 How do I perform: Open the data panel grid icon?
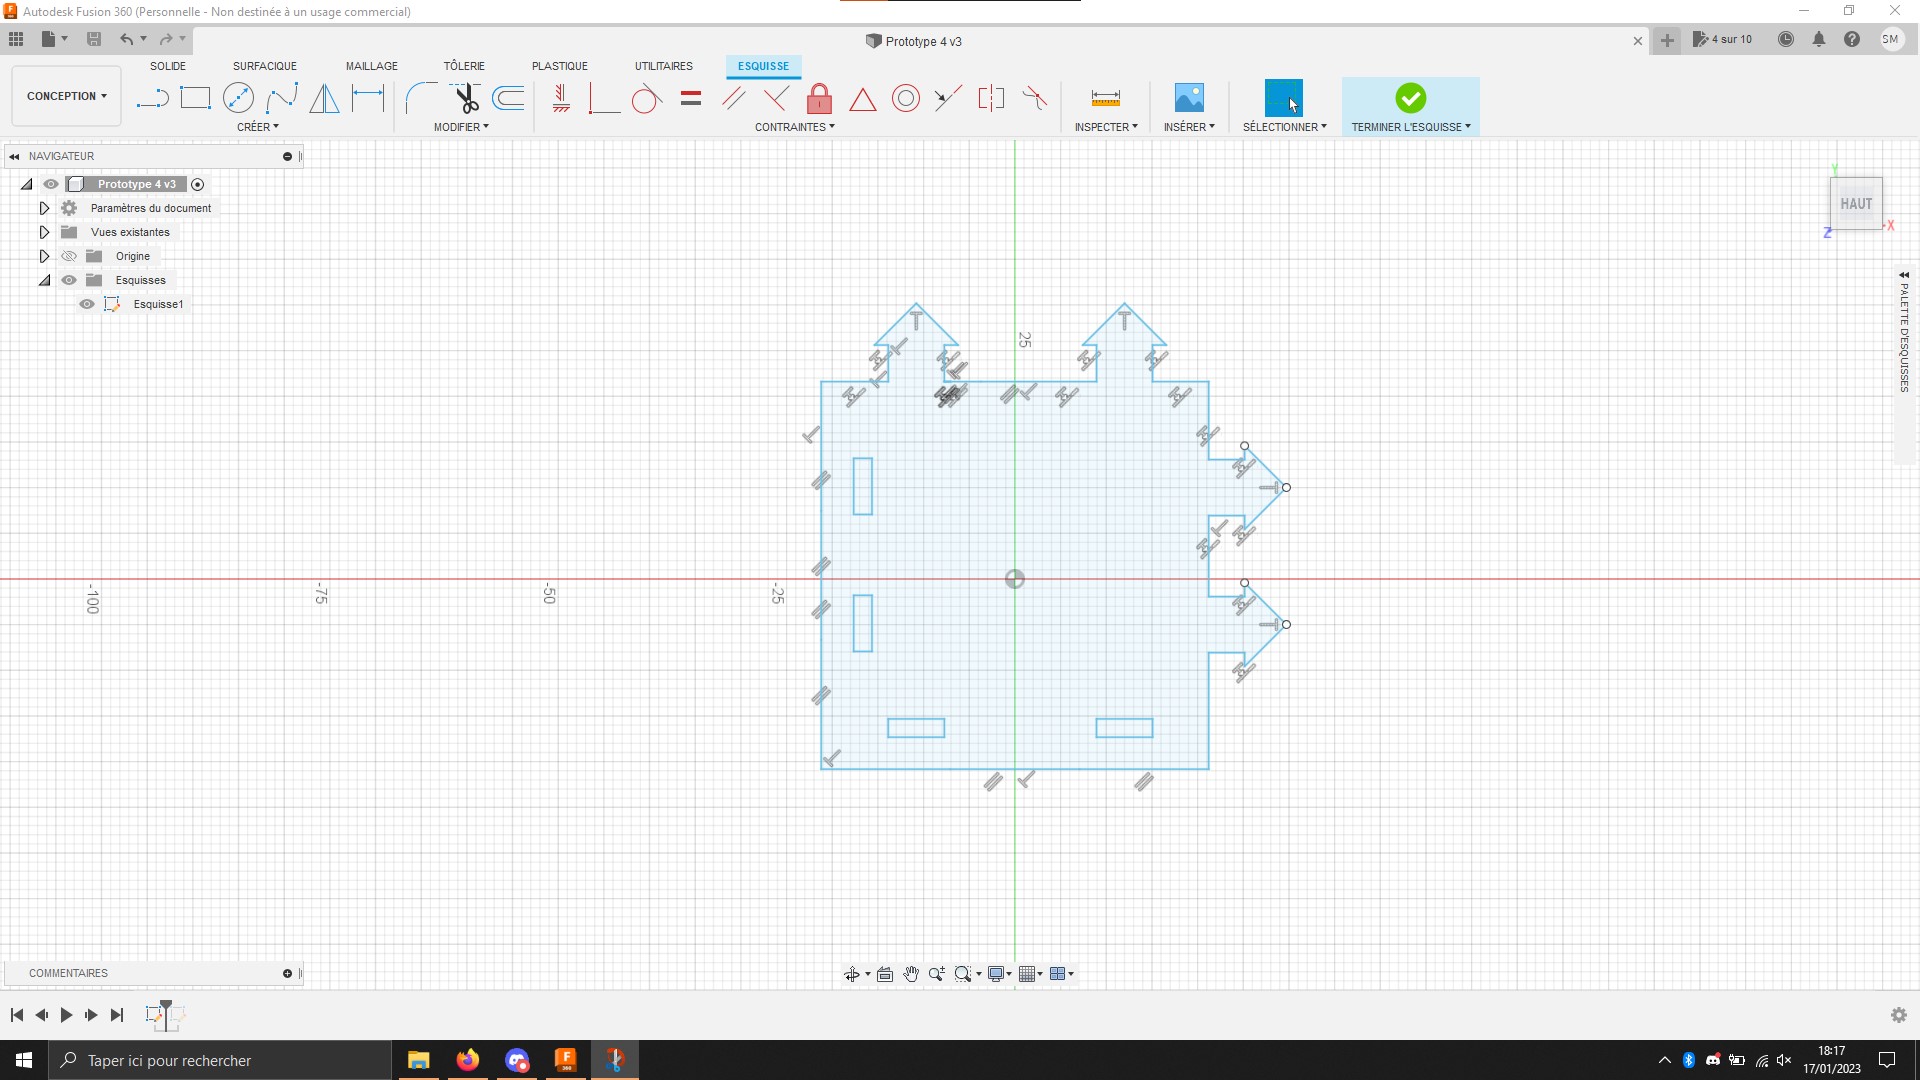coord(16,39)
